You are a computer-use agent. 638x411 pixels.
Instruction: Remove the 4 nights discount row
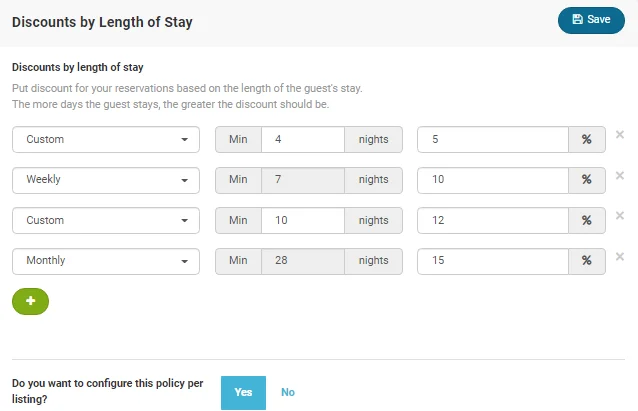point(620,134)
